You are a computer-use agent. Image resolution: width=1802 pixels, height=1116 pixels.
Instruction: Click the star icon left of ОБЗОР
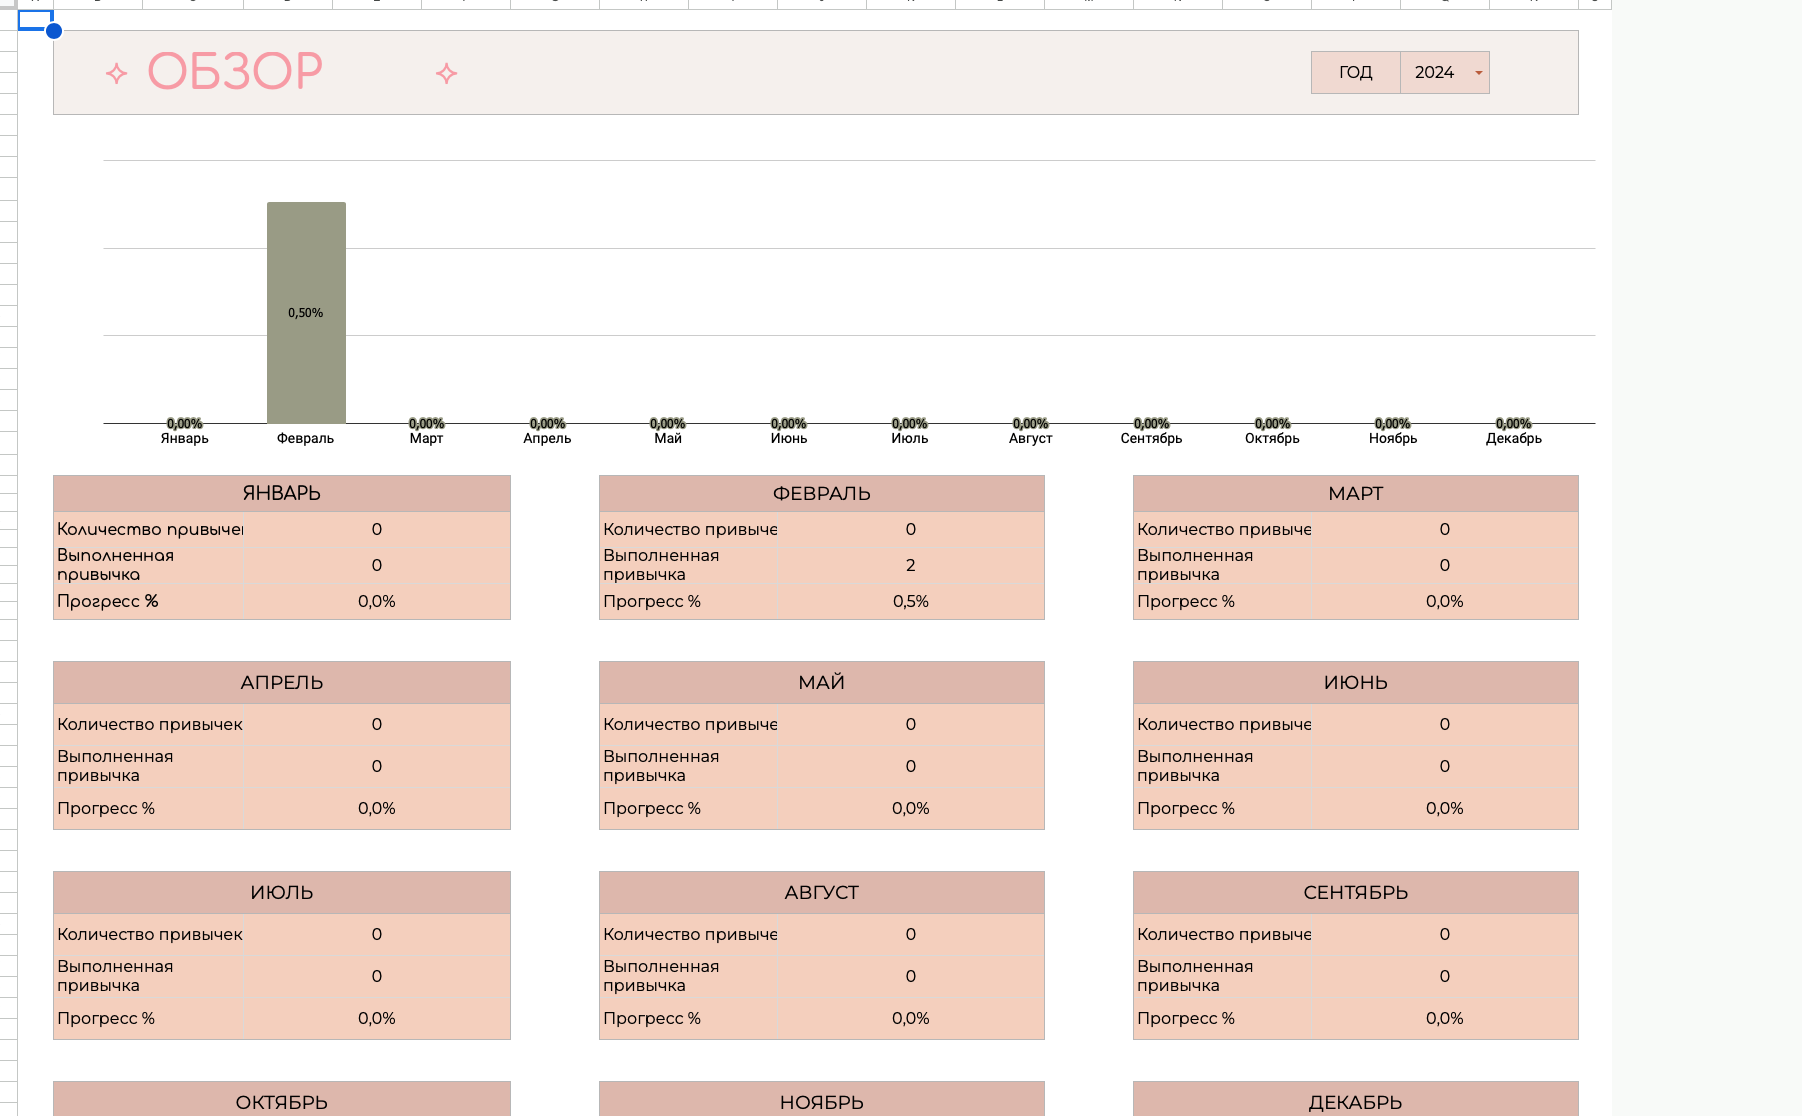click(x=116, y=73)
